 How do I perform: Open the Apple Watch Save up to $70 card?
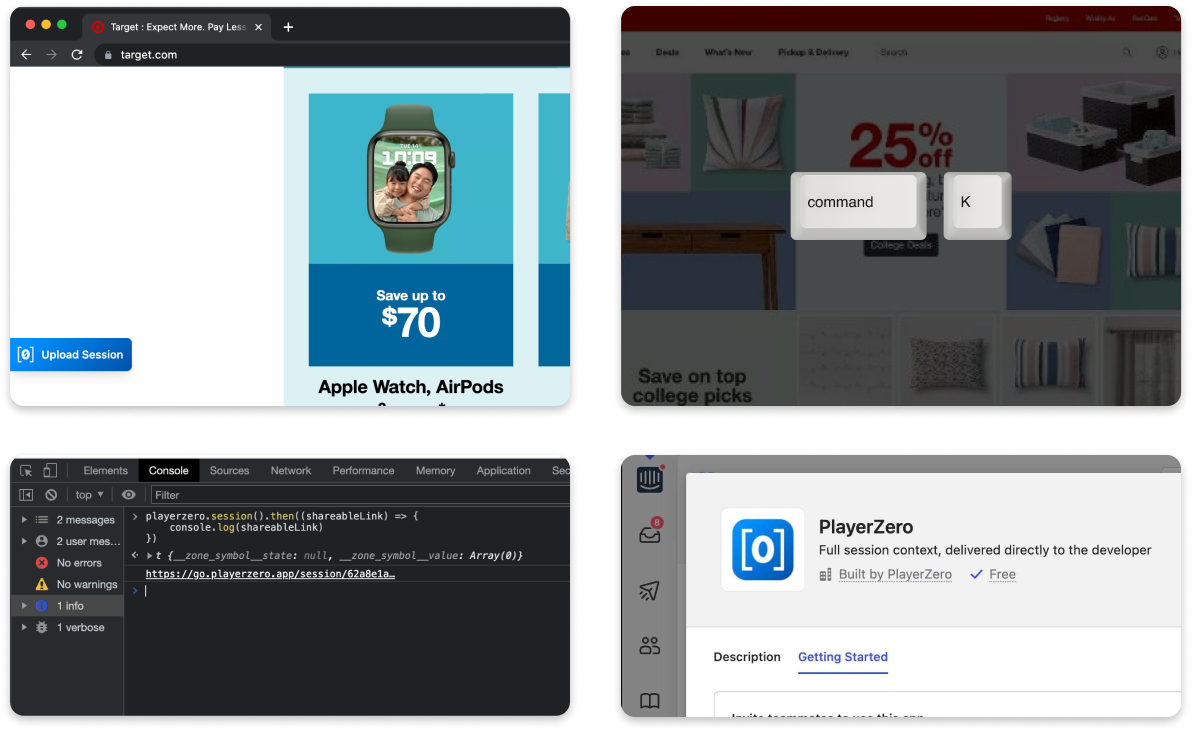[411, 229]
